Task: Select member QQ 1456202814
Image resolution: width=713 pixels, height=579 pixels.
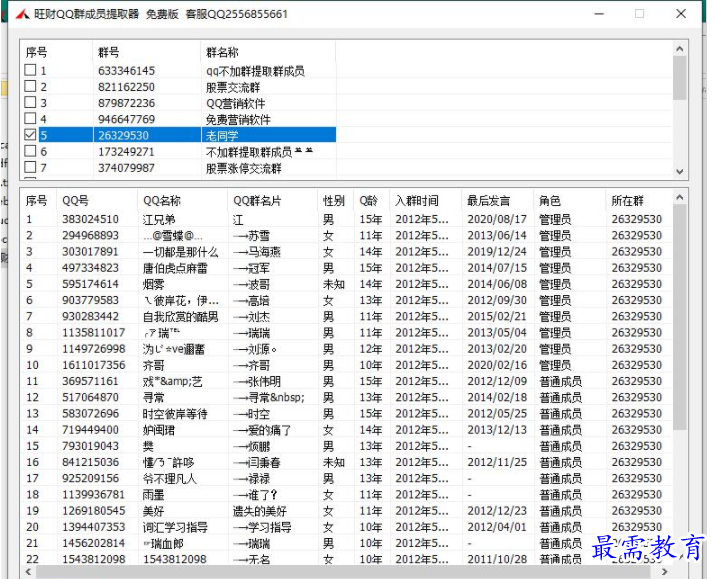Action: (94, 543)
